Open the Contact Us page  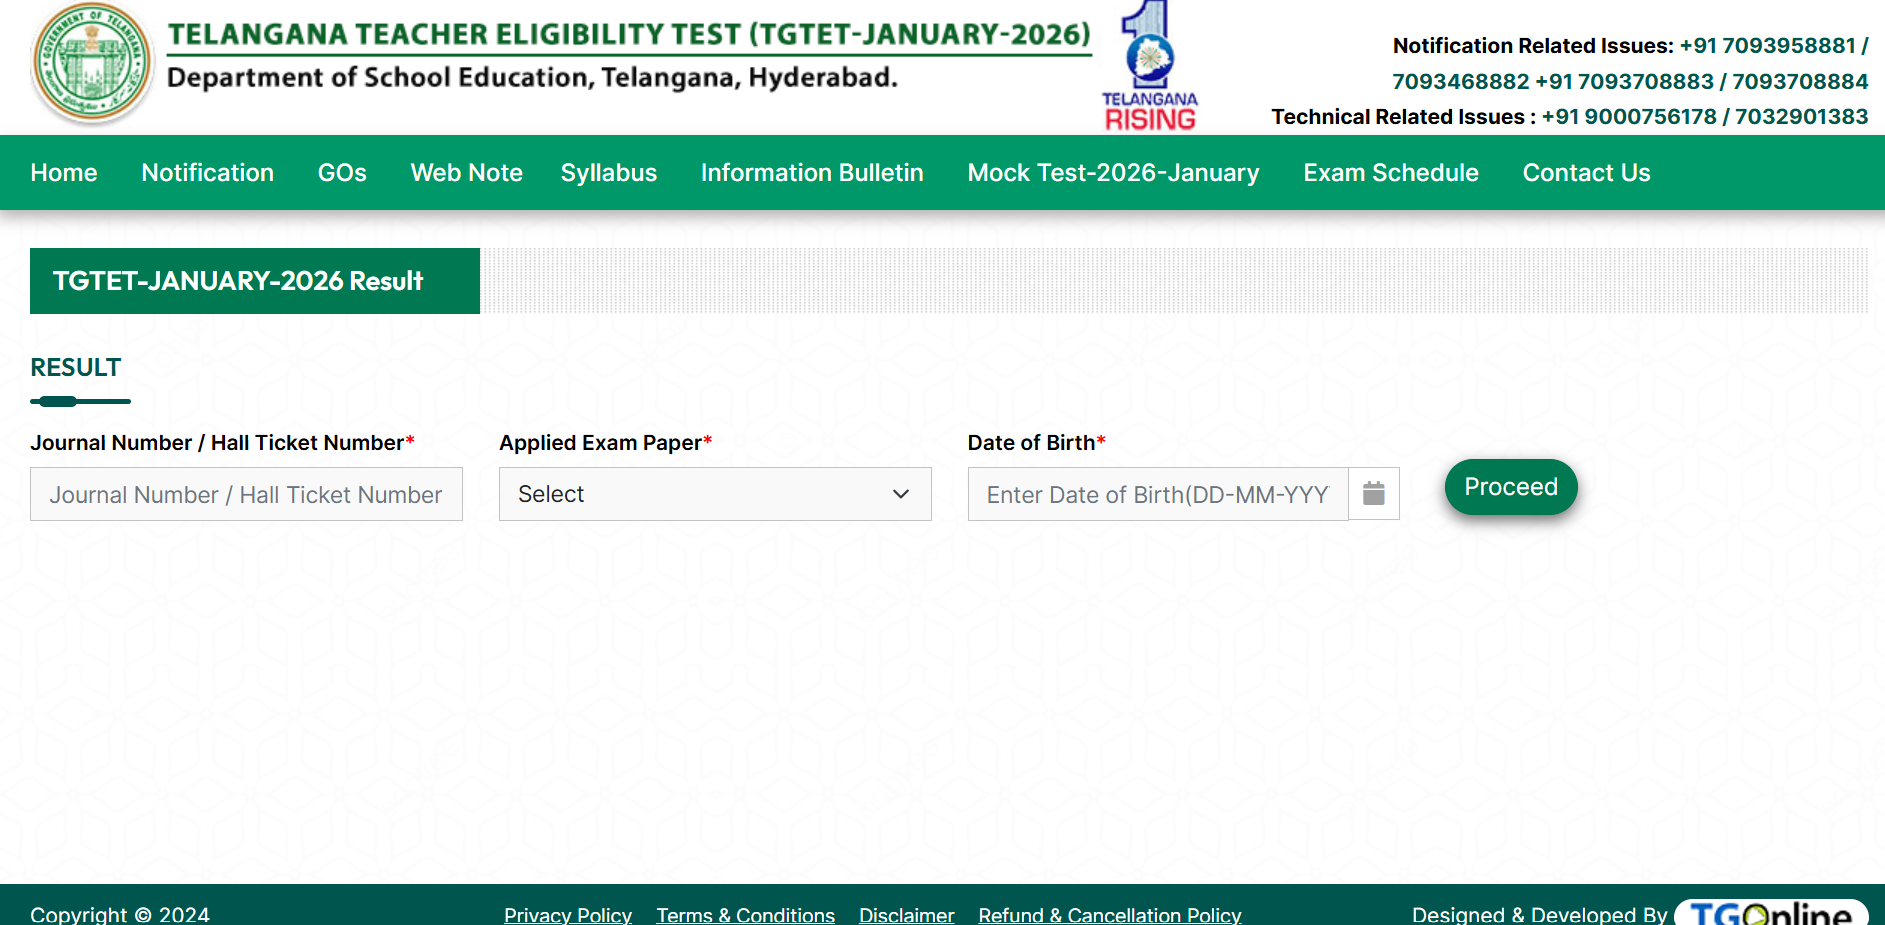pyautogui.click(x=1586, y=172)
